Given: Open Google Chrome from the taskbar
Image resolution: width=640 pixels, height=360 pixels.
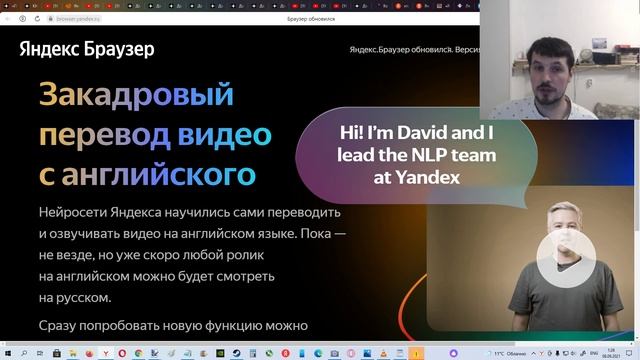Looking at the screenshot, I should pos(138,353).
